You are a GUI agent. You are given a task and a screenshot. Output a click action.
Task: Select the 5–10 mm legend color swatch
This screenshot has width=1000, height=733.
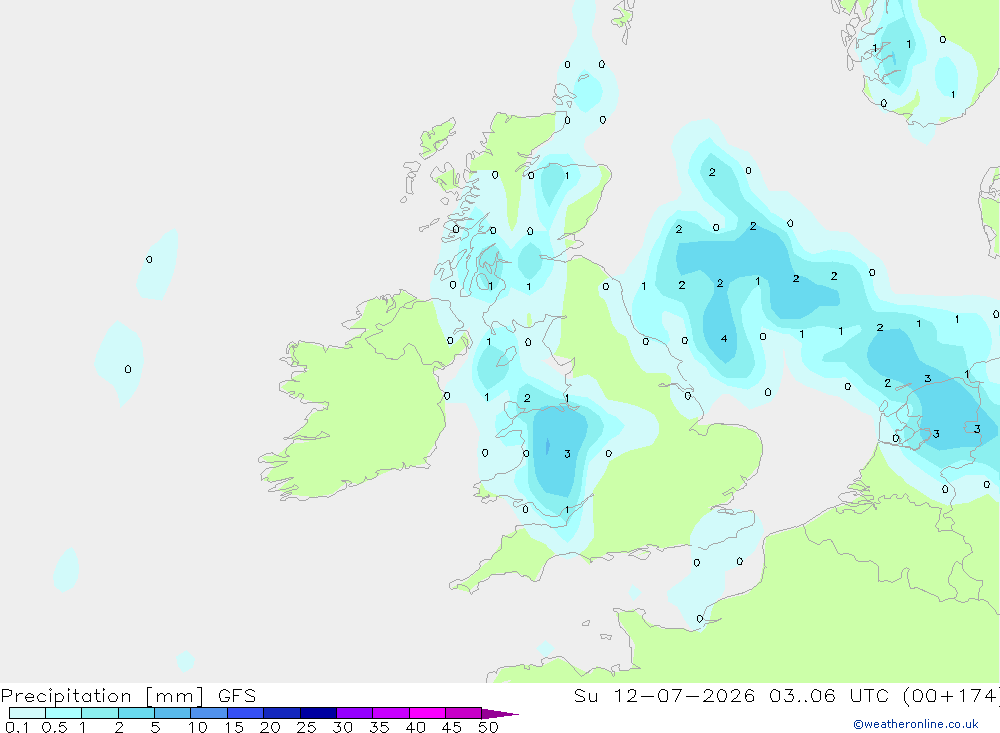tap(173, 713)
